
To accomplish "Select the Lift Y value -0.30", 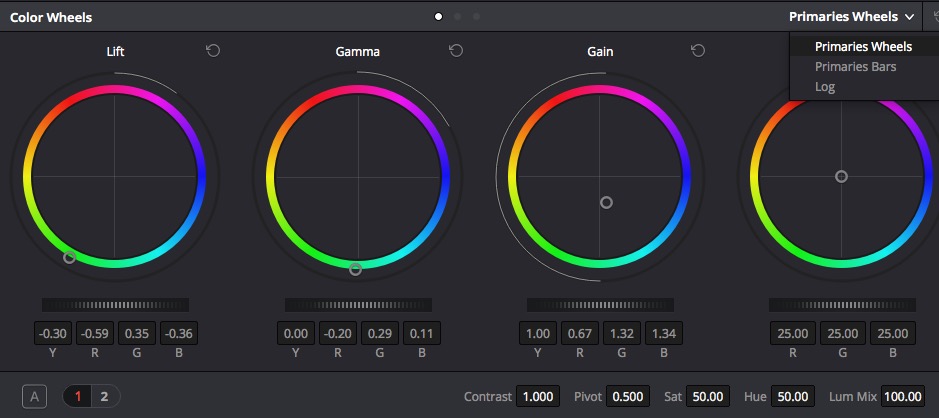I will click(x=53, y=333).
